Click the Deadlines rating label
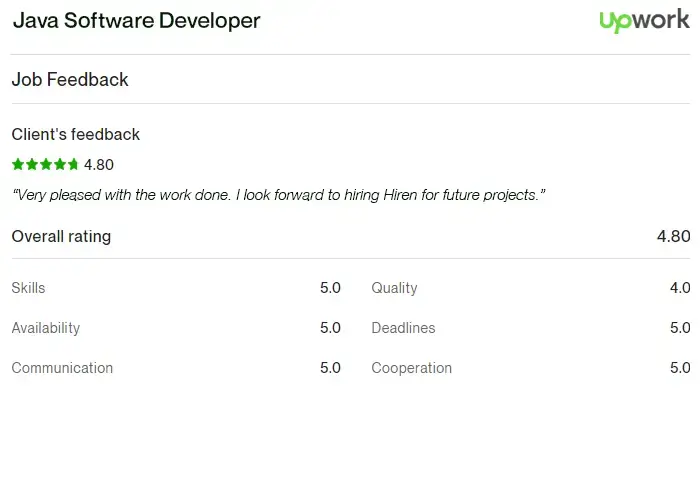The image size is (700, 500). coord(403,328)
